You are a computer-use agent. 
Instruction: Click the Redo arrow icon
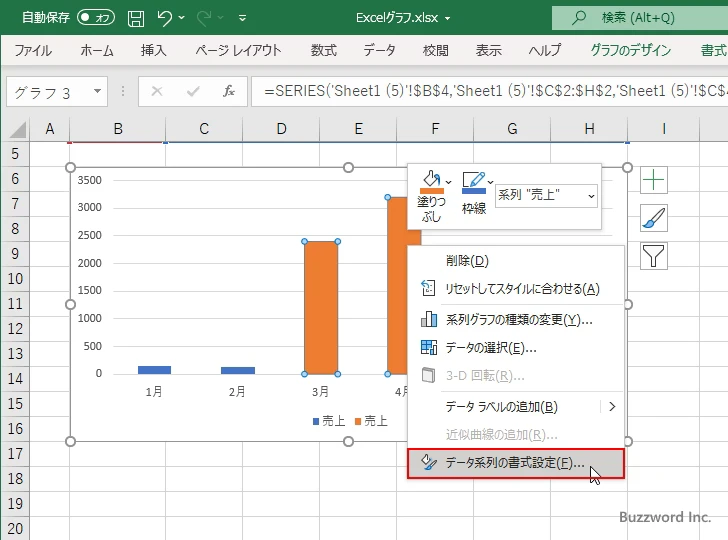pyautogui.click(x=203, y=18)
